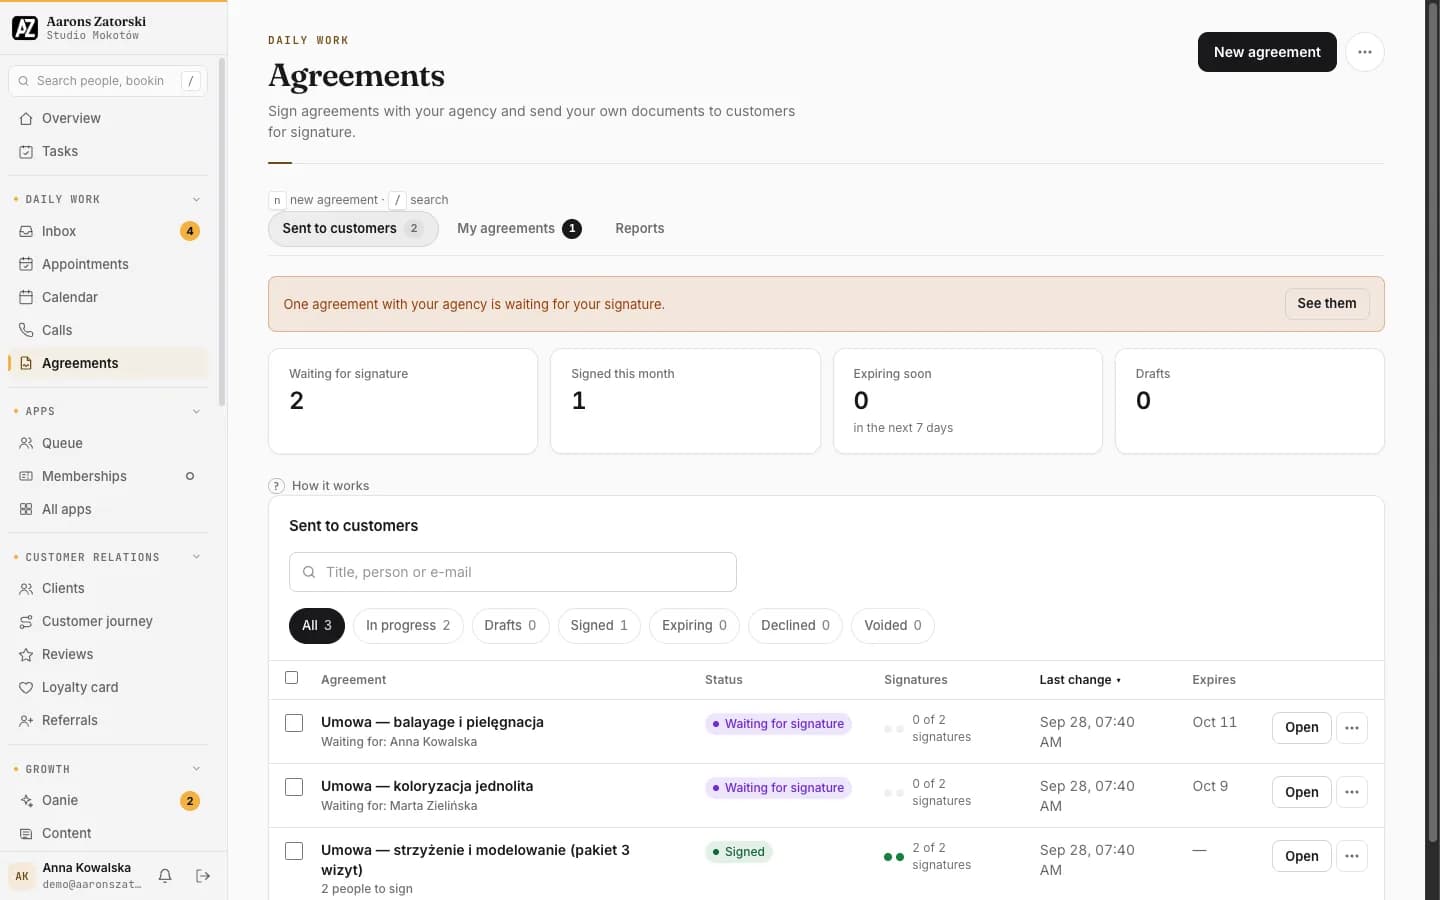The height and width of the screenshot is (900, 1440).
Task: Open row menu for balayage i pielęgnacja agreement
Action: tap(1352, 728)
